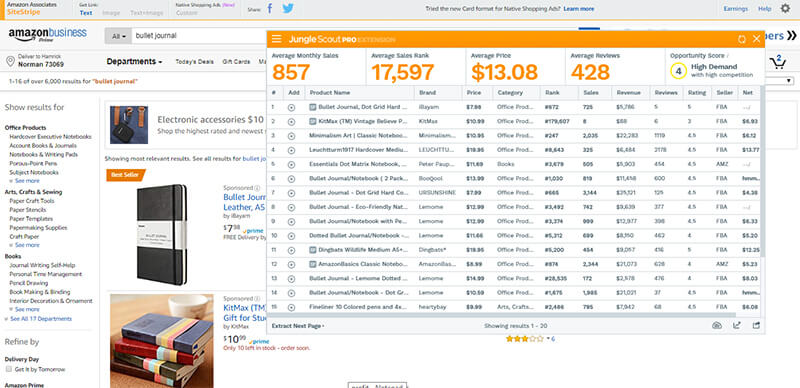This screenshot has width=800, height=388.
Task: Share on Facebook via SiteStripe
Action: (270, 9)
